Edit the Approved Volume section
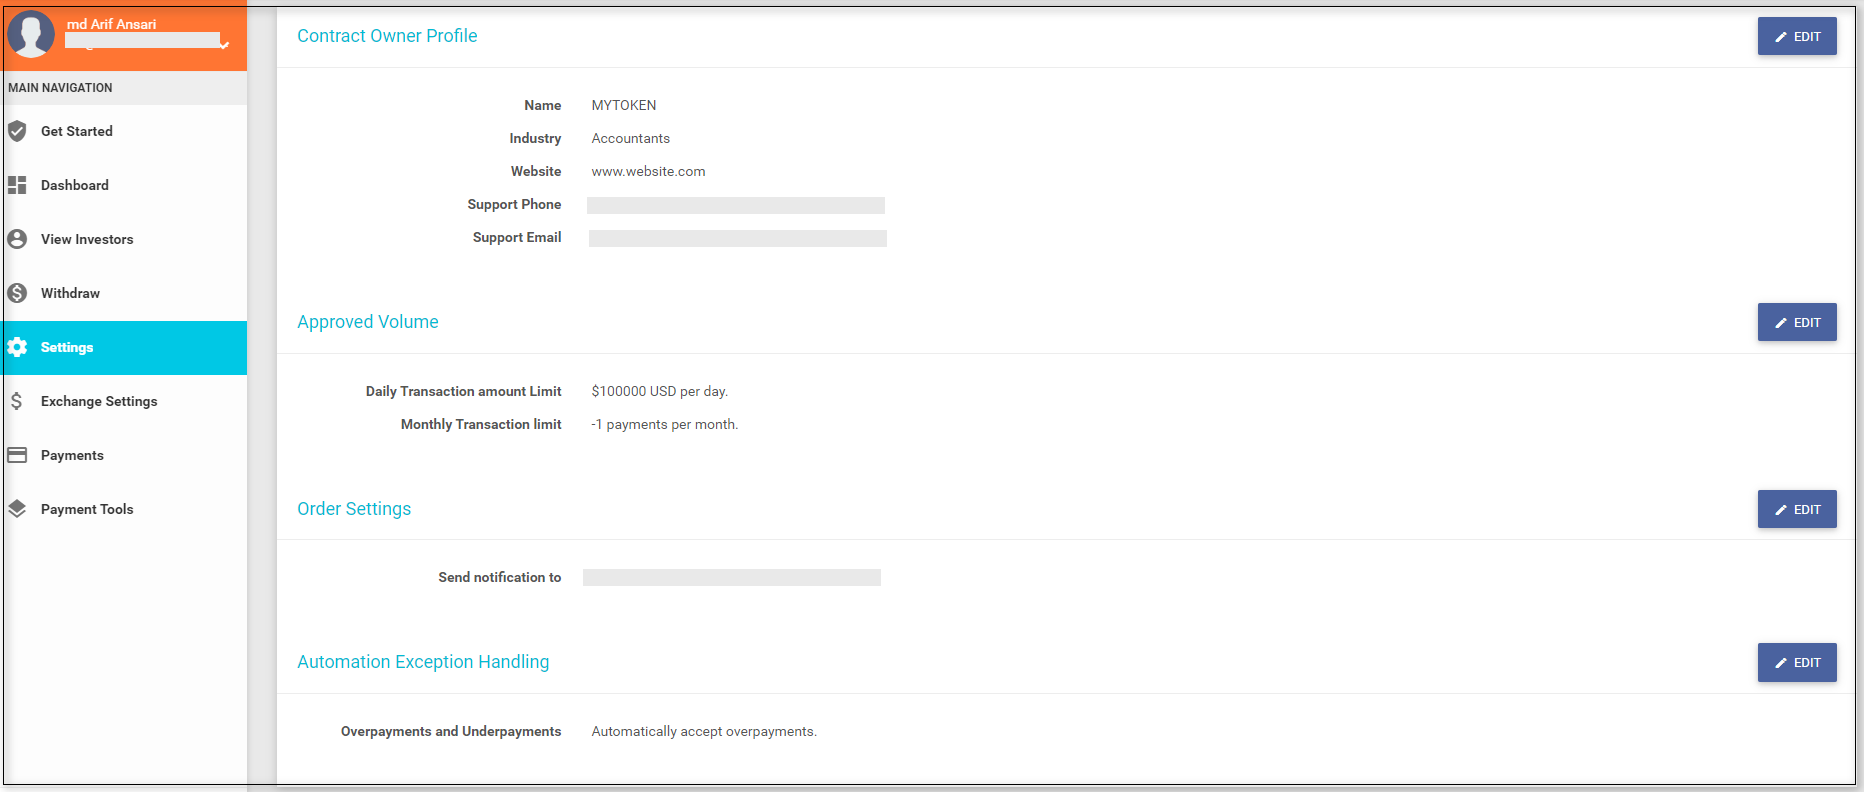This screenshot has width=1864, height=792. 1796,322
